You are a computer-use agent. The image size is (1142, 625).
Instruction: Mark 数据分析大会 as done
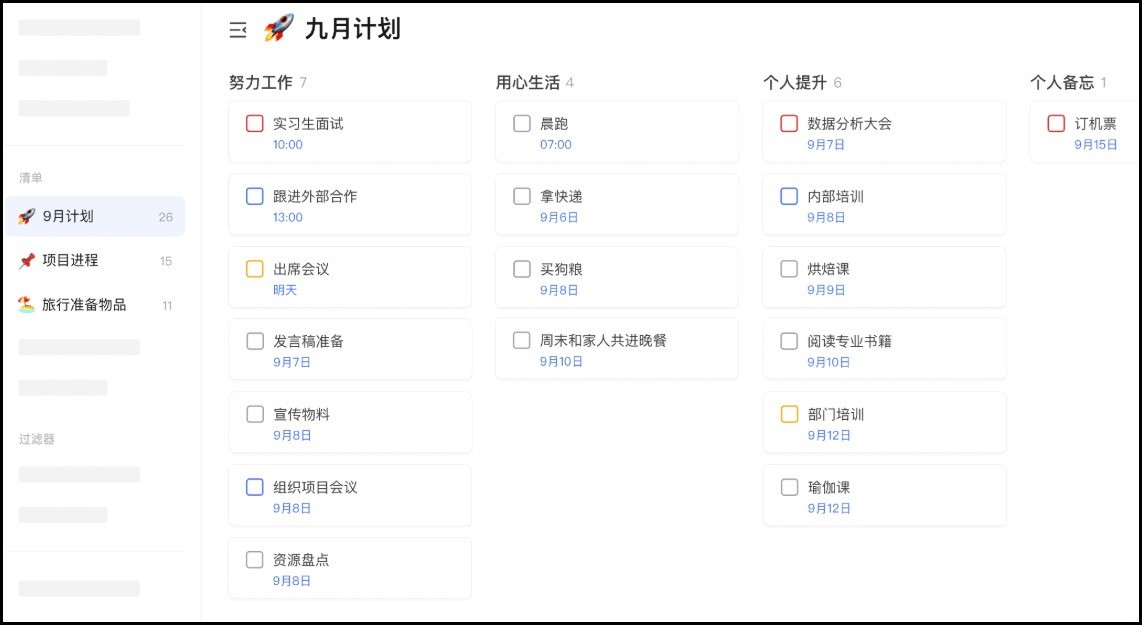[789, 123]
